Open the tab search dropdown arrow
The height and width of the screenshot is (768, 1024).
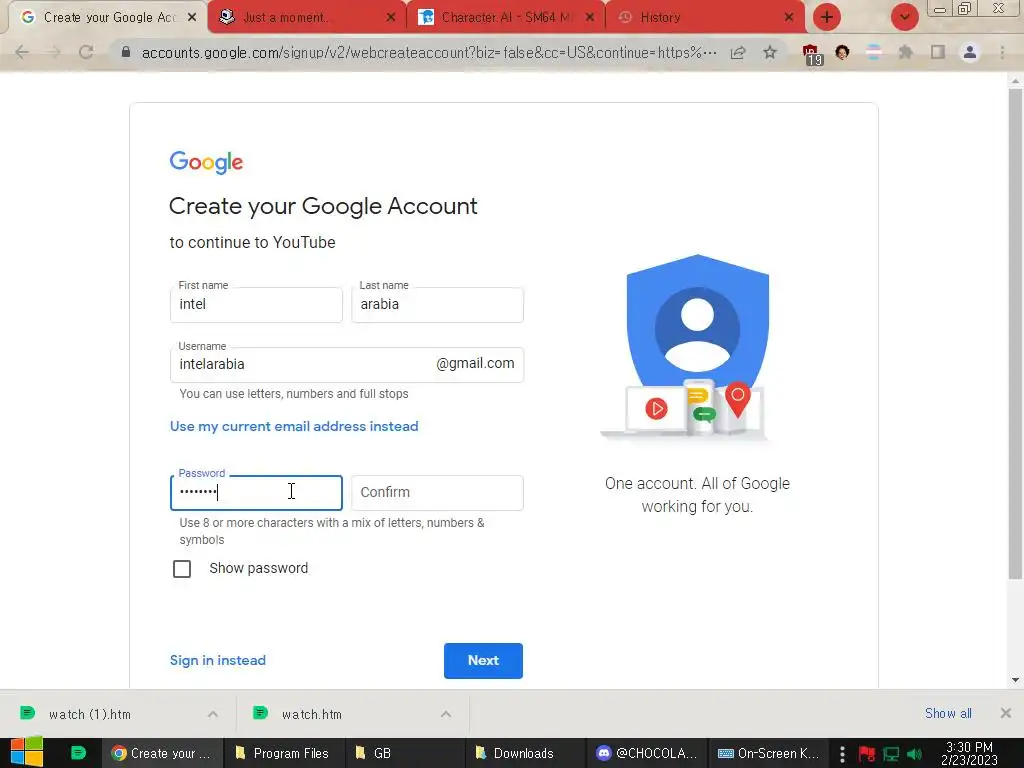pos(904,17)
